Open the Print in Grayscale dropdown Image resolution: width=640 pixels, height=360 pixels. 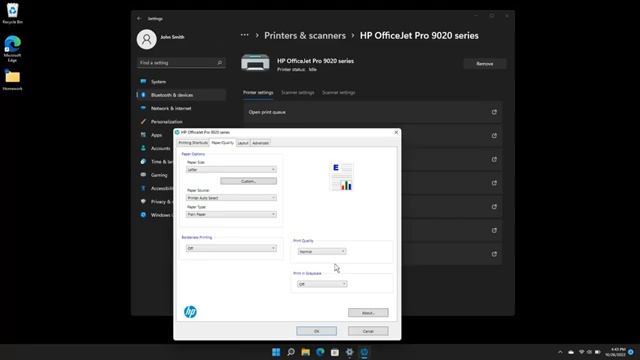tap(322, 284)
